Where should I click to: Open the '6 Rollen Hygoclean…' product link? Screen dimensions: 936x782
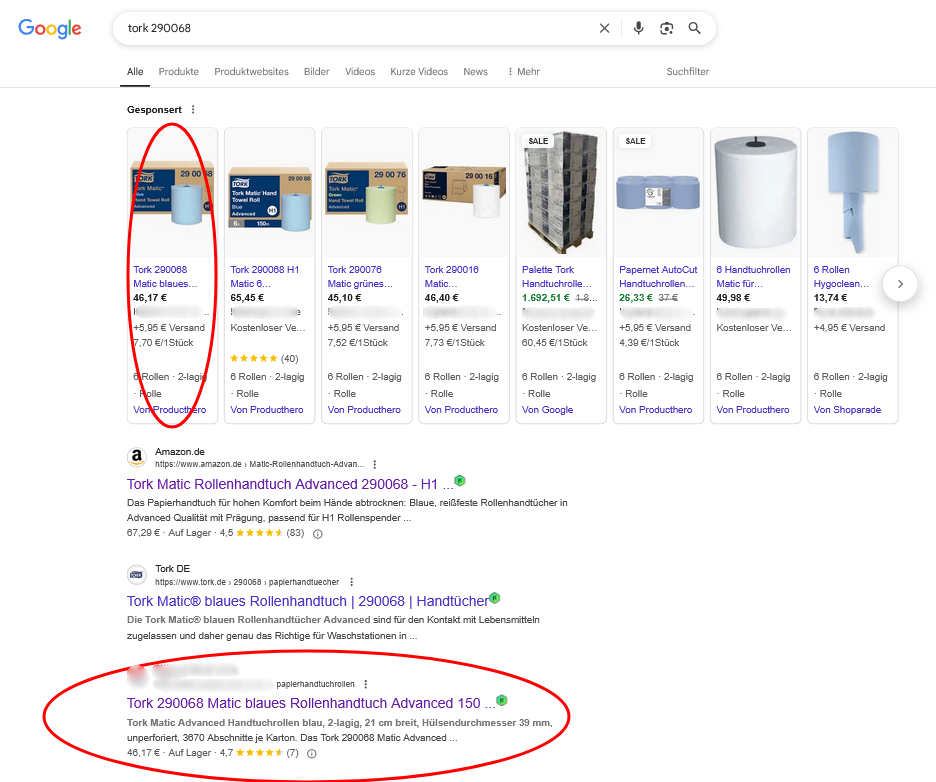click(843, 277)
